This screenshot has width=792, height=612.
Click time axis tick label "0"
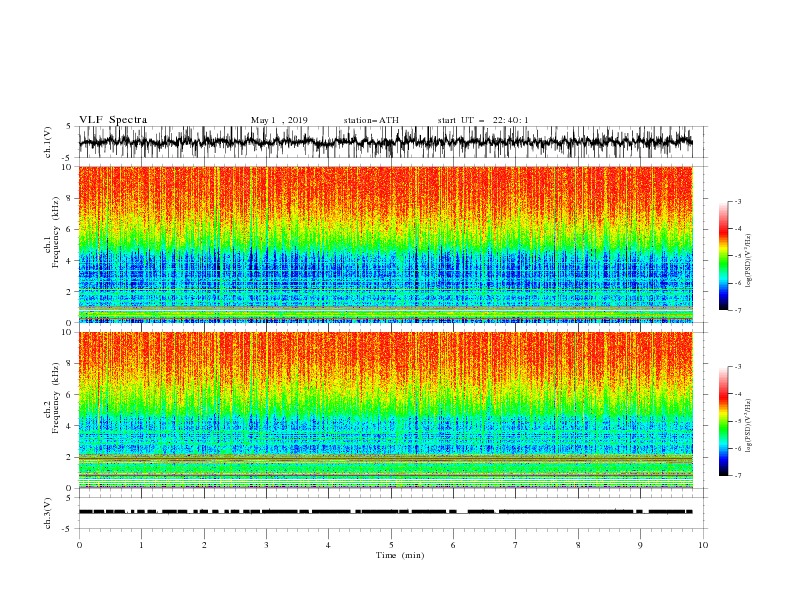click(79, 545)
